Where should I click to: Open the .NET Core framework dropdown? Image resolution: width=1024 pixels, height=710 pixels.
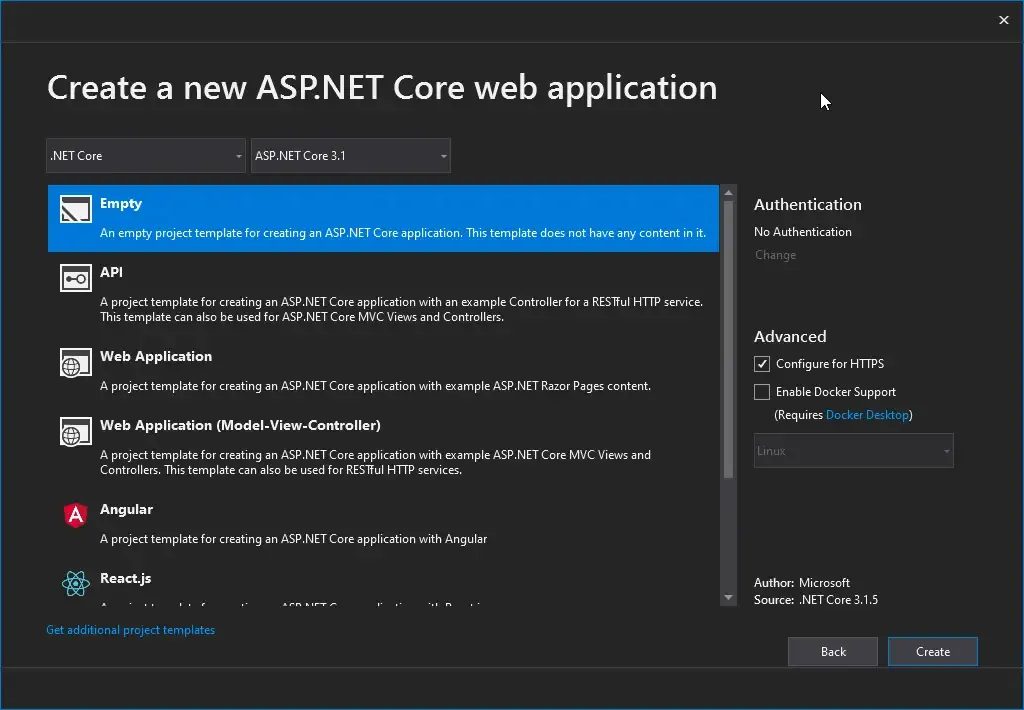coord(145,155)
